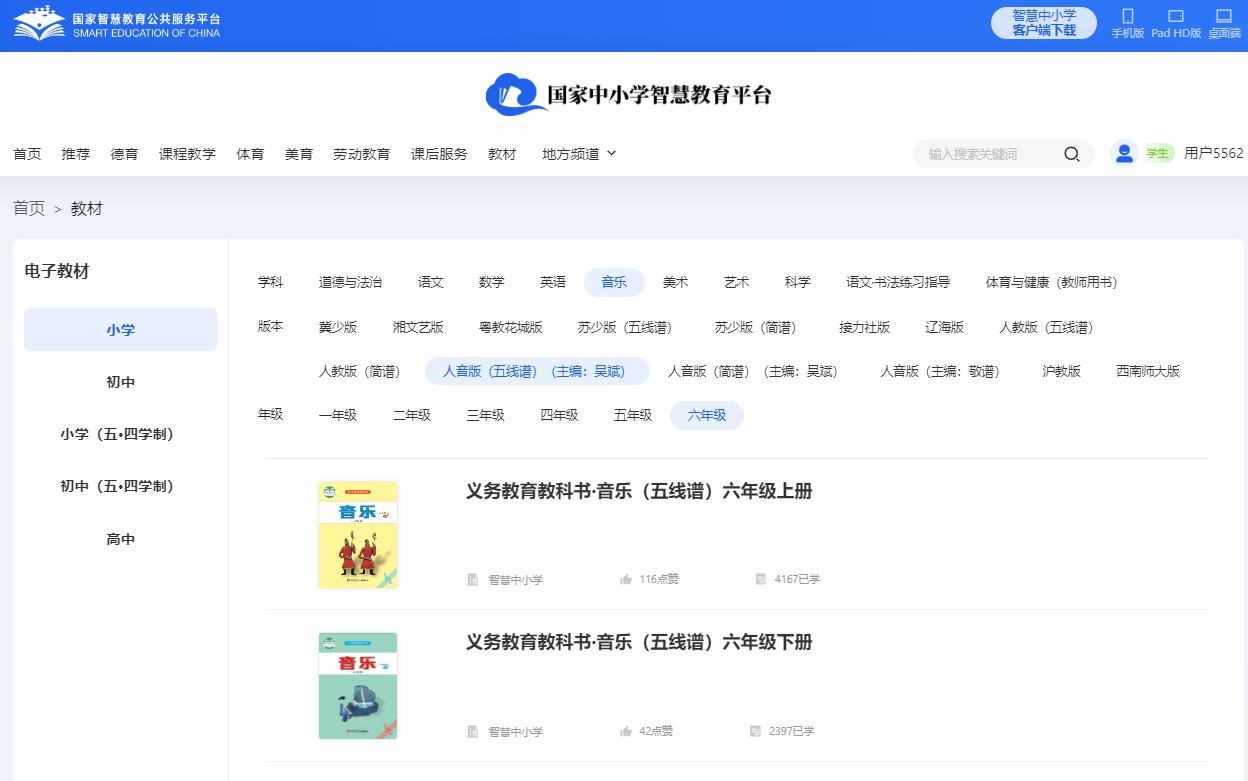Choose subject 道德与法治
The height and width of the screenshot is (781, 1248).
[350, 283]
